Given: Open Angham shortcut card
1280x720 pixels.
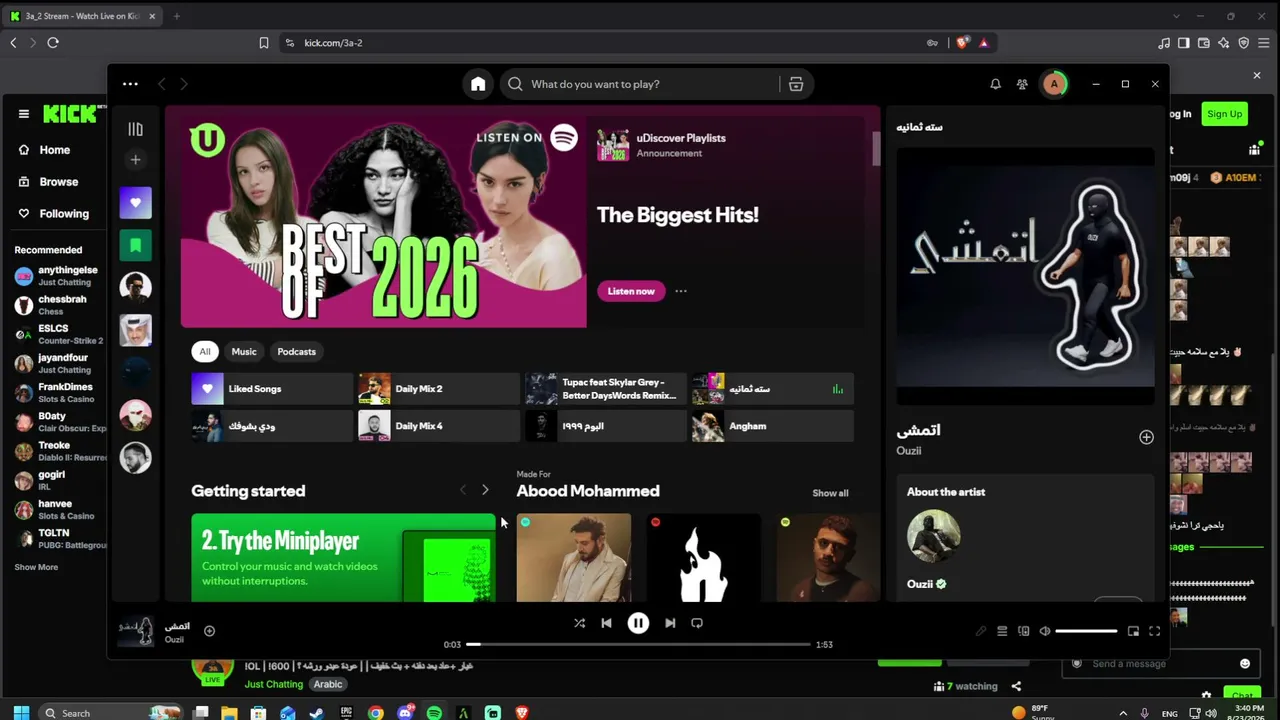Looking at the screenshot, I should pos(773,426).
